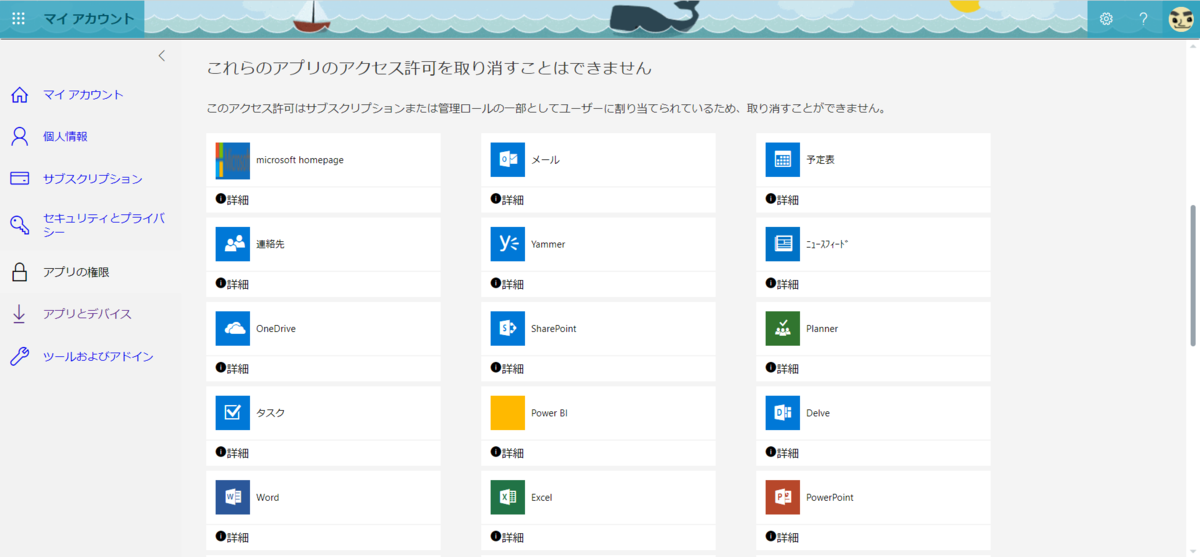Open the user profile avatar

click(1181, 19)
